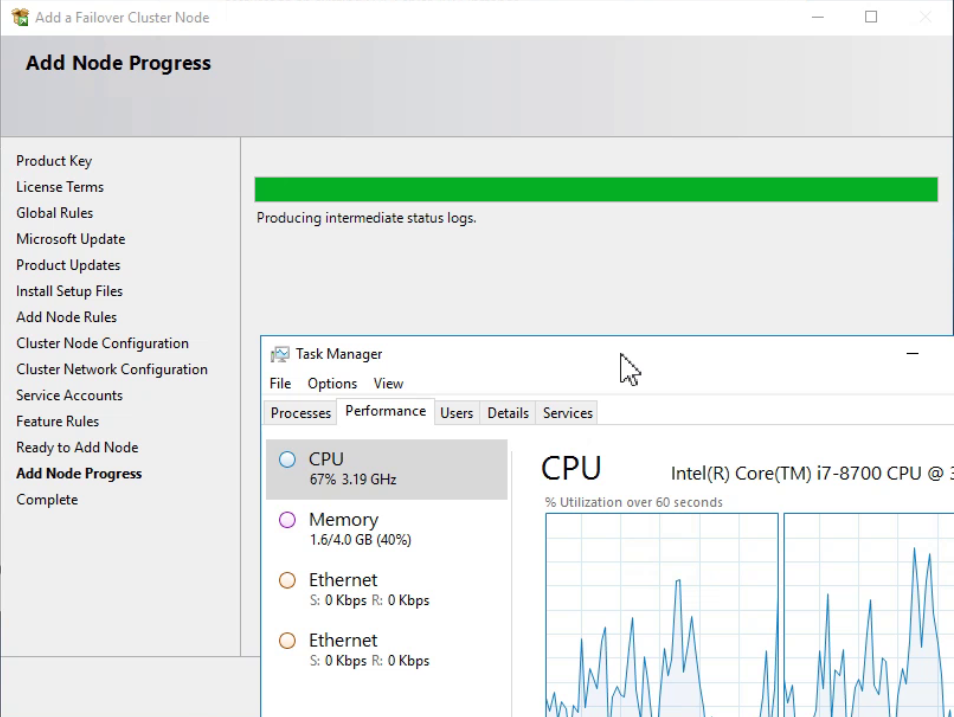
Task: Click the Install Setup Files step
Action: point(69,292)
